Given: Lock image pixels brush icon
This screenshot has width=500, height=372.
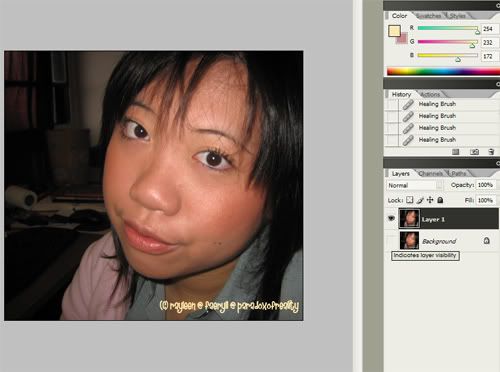Looking at the screenshot, I should tap(420, 200).
